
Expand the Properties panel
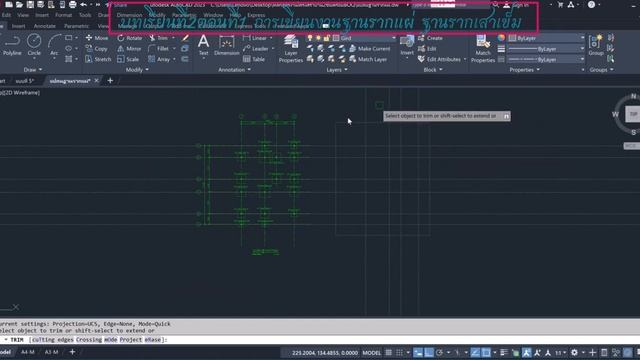pyautogui.click(x=524, y=70)
